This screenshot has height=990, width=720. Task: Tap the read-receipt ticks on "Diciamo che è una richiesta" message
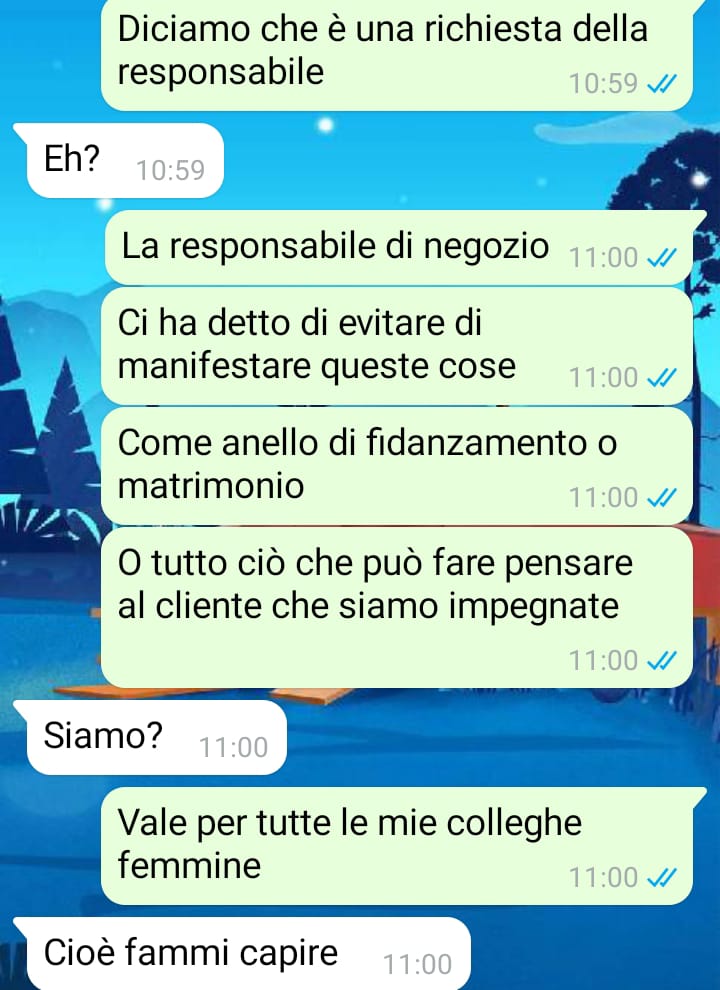tap(663, 83)
